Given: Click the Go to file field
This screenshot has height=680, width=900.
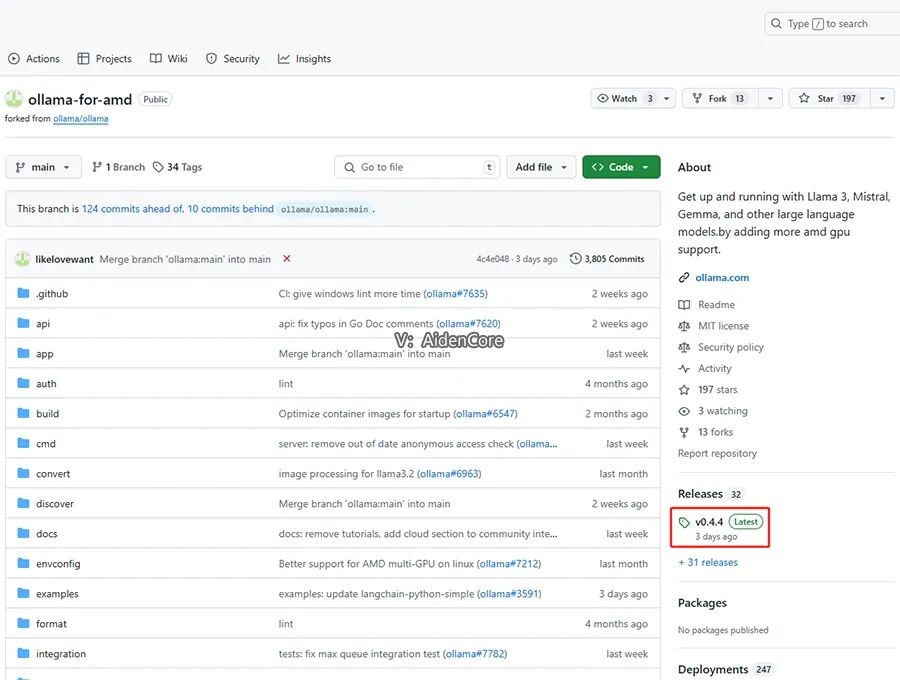Looking at the screenshot, I should (x=417, y=167).
